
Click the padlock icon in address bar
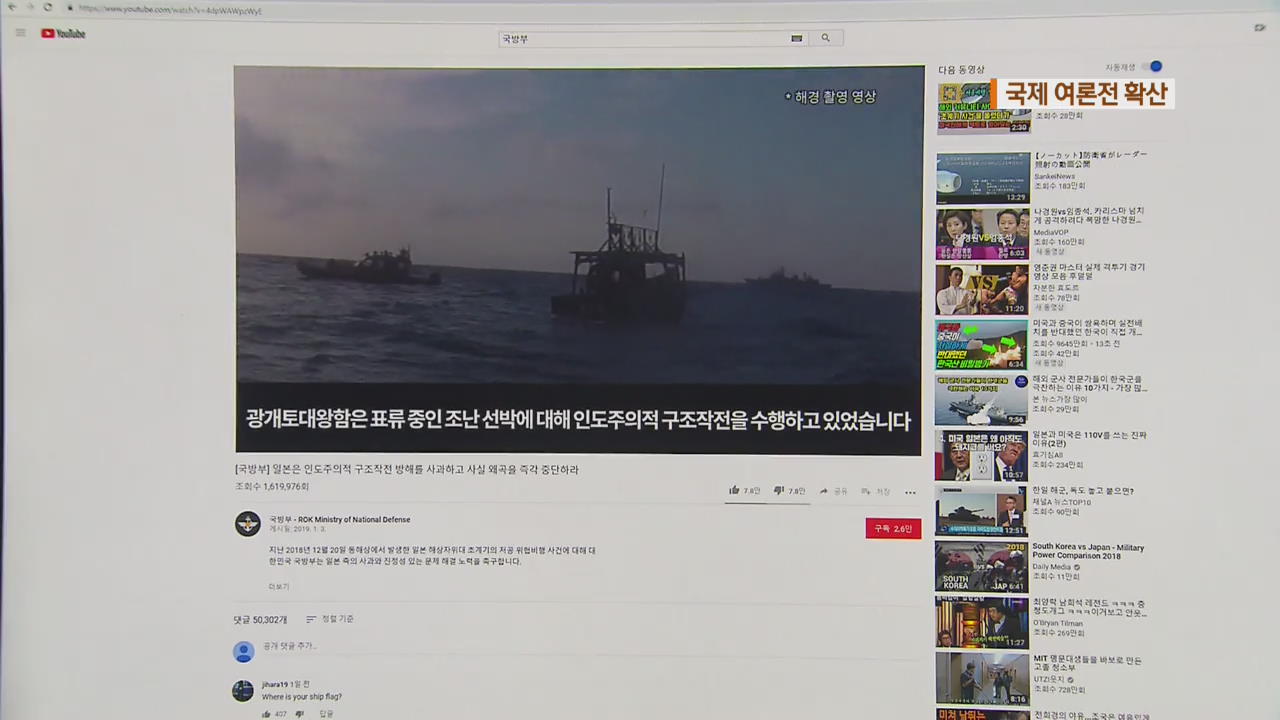(70, 9)
